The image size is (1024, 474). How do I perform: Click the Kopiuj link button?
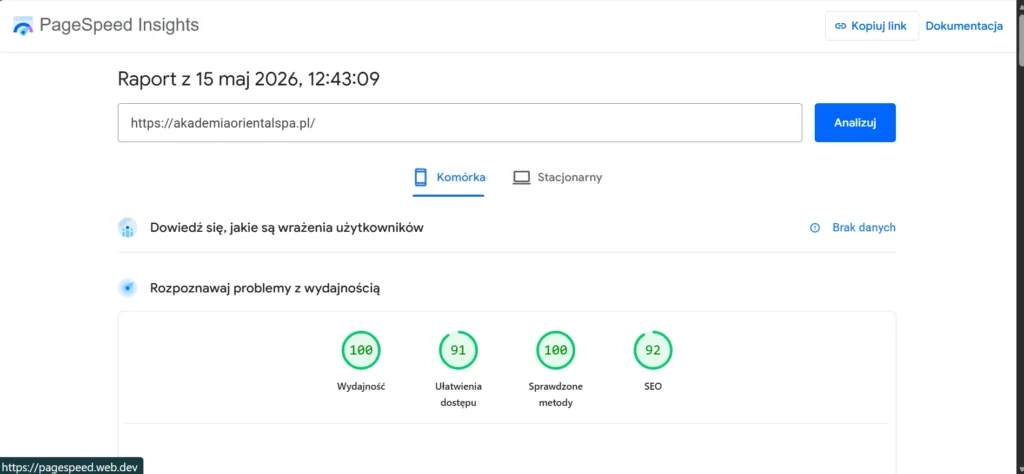[871, 26]
